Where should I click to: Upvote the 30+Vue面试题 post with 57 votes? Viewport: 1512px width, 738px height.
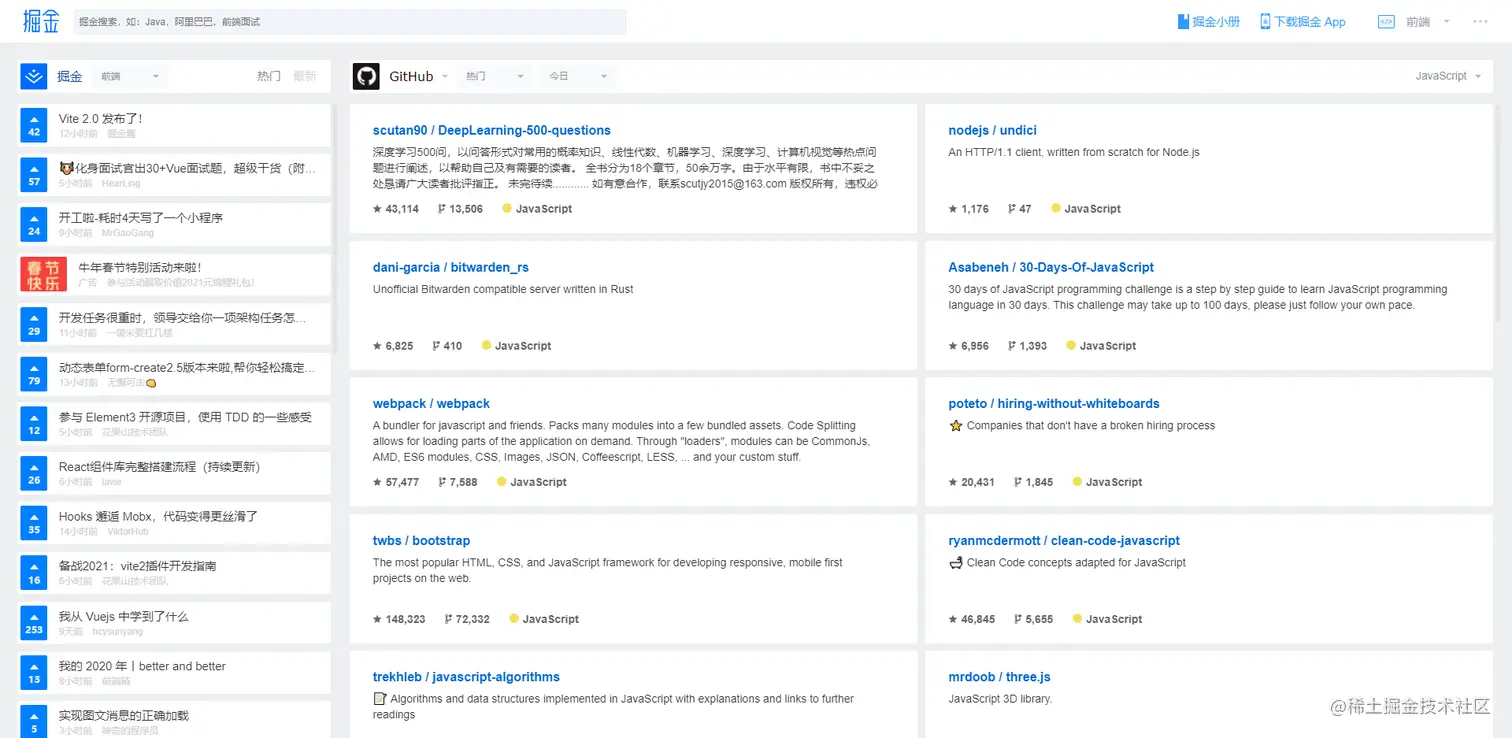[x=34, y=175]
